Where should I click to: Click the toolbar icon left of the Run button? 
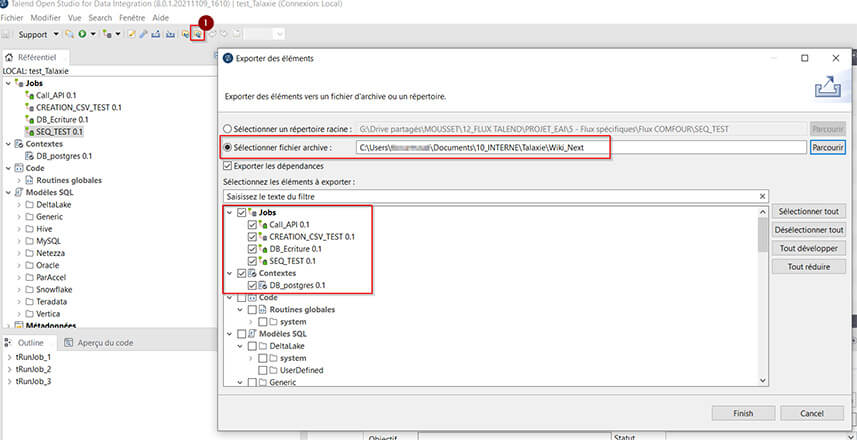[69, 34]
